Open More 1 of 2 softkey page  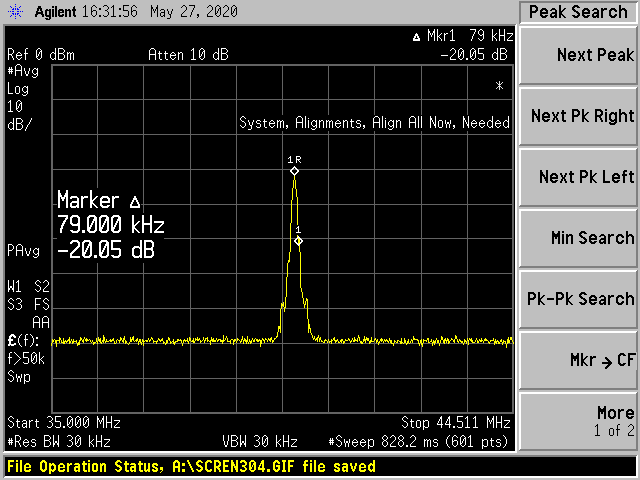pyautogui.click(x=578, y=421)
